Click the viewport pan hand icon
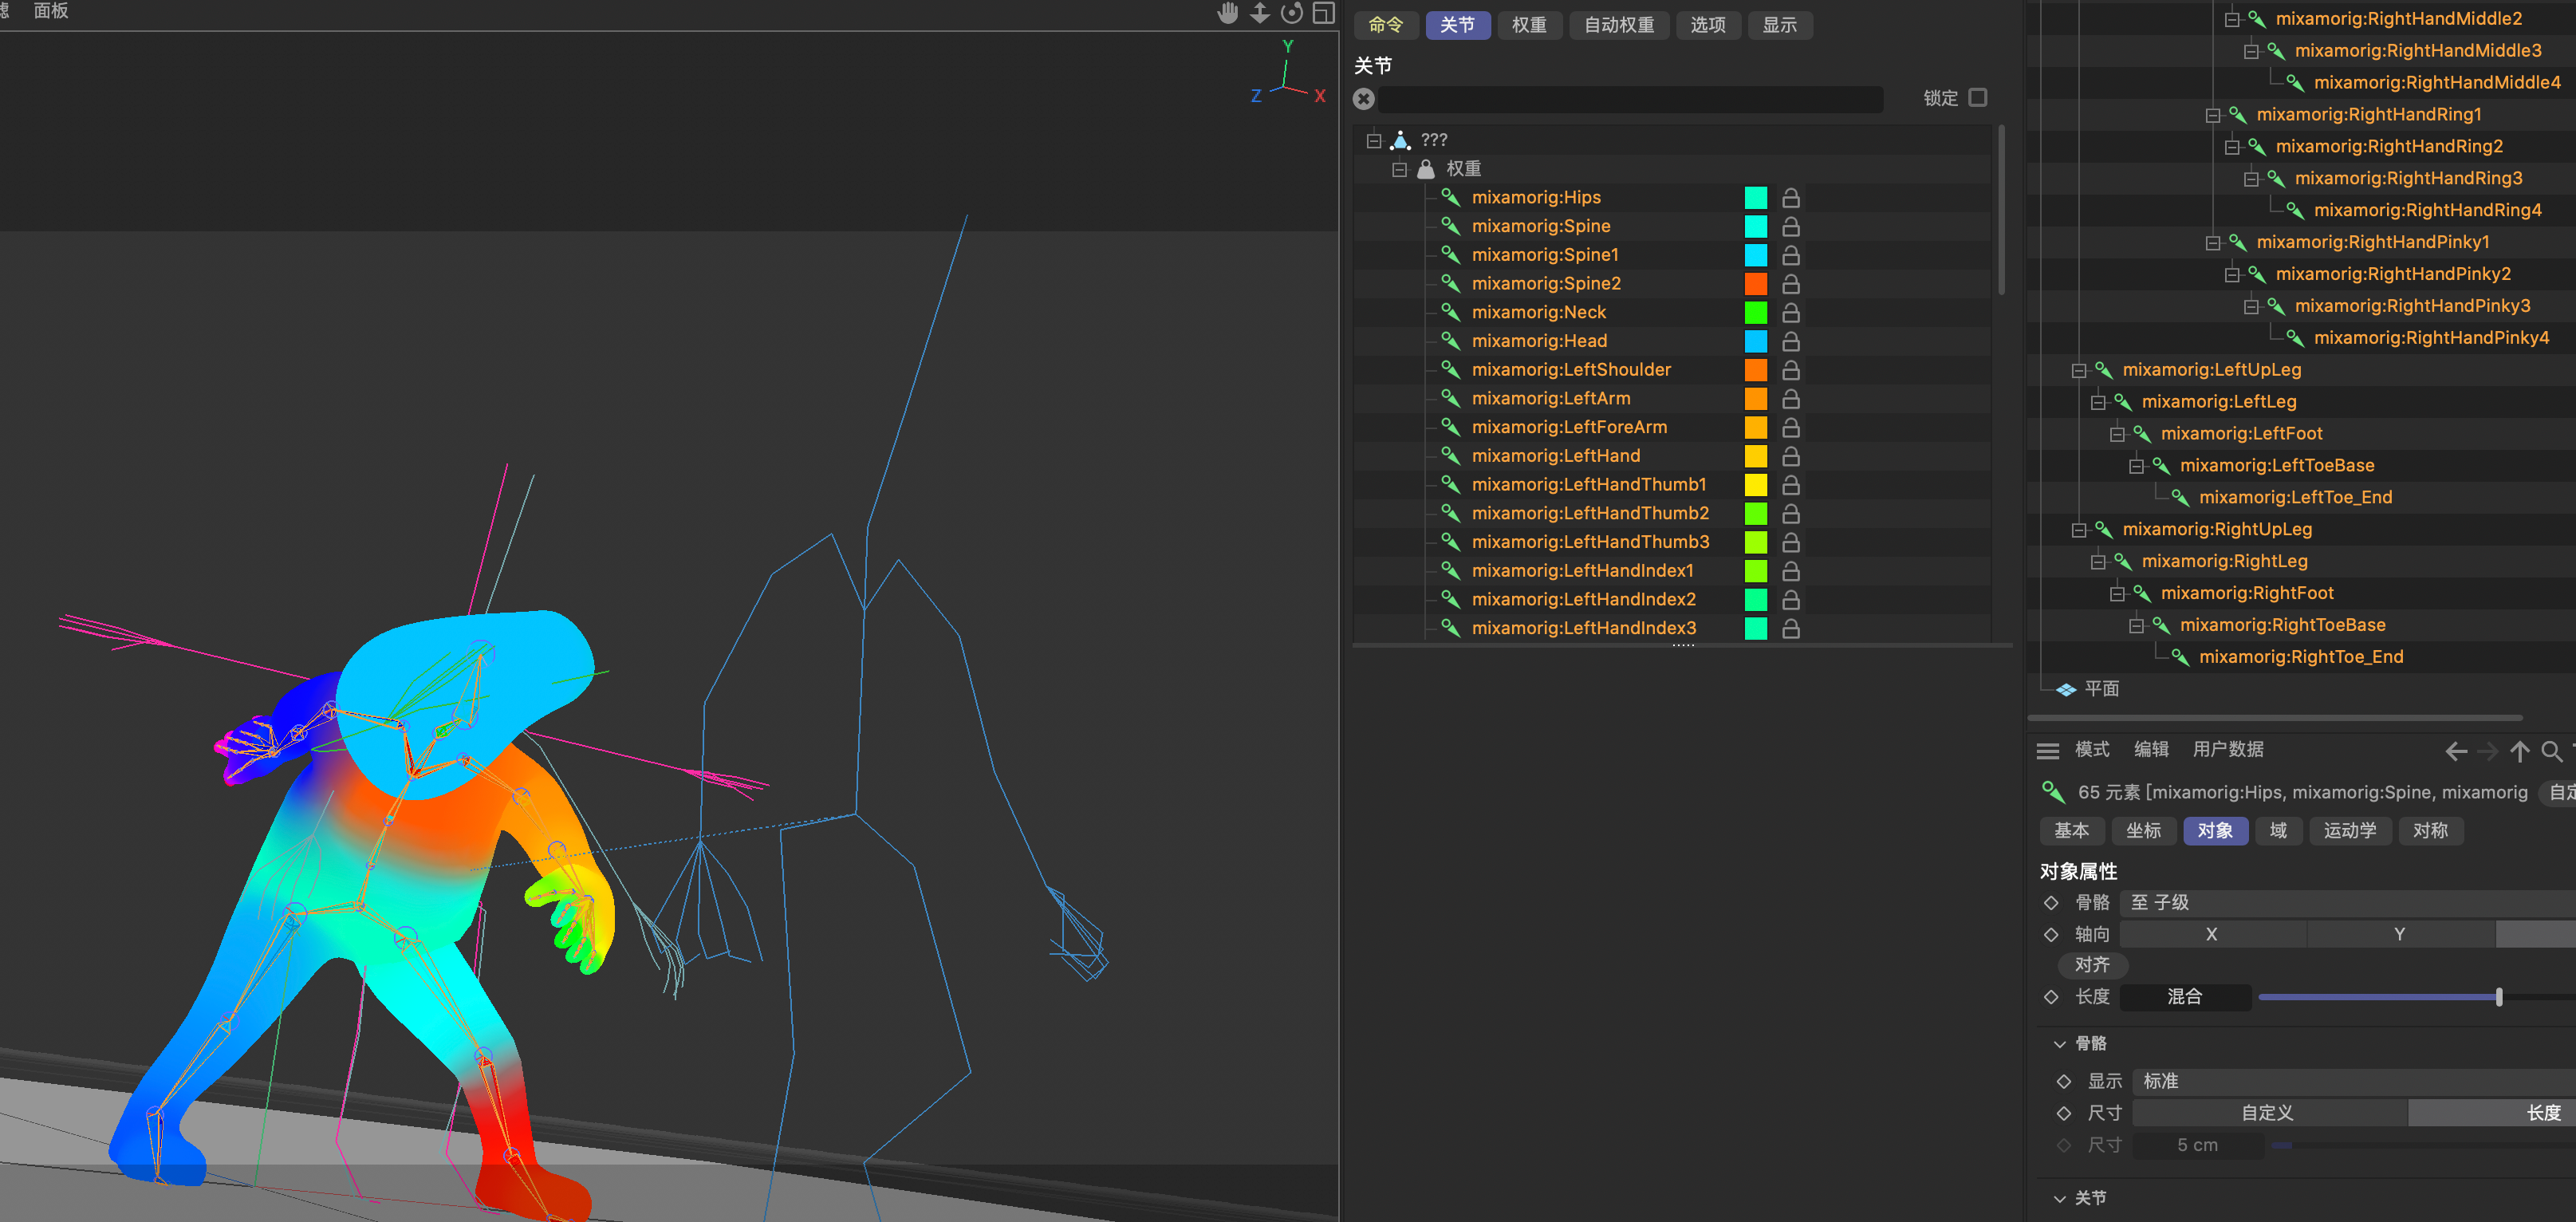The image size is (2576, 1222). (1227, 13)
